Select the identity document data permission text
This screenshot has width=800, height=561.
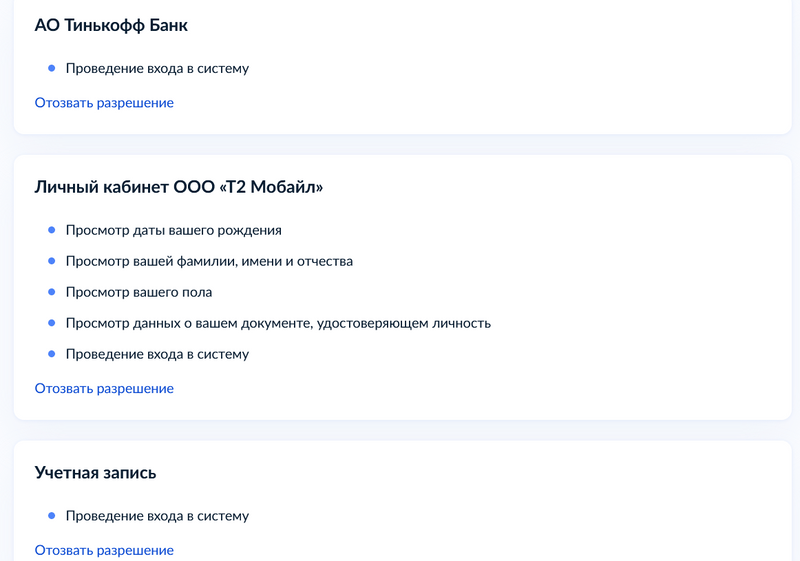pos(278,323)
